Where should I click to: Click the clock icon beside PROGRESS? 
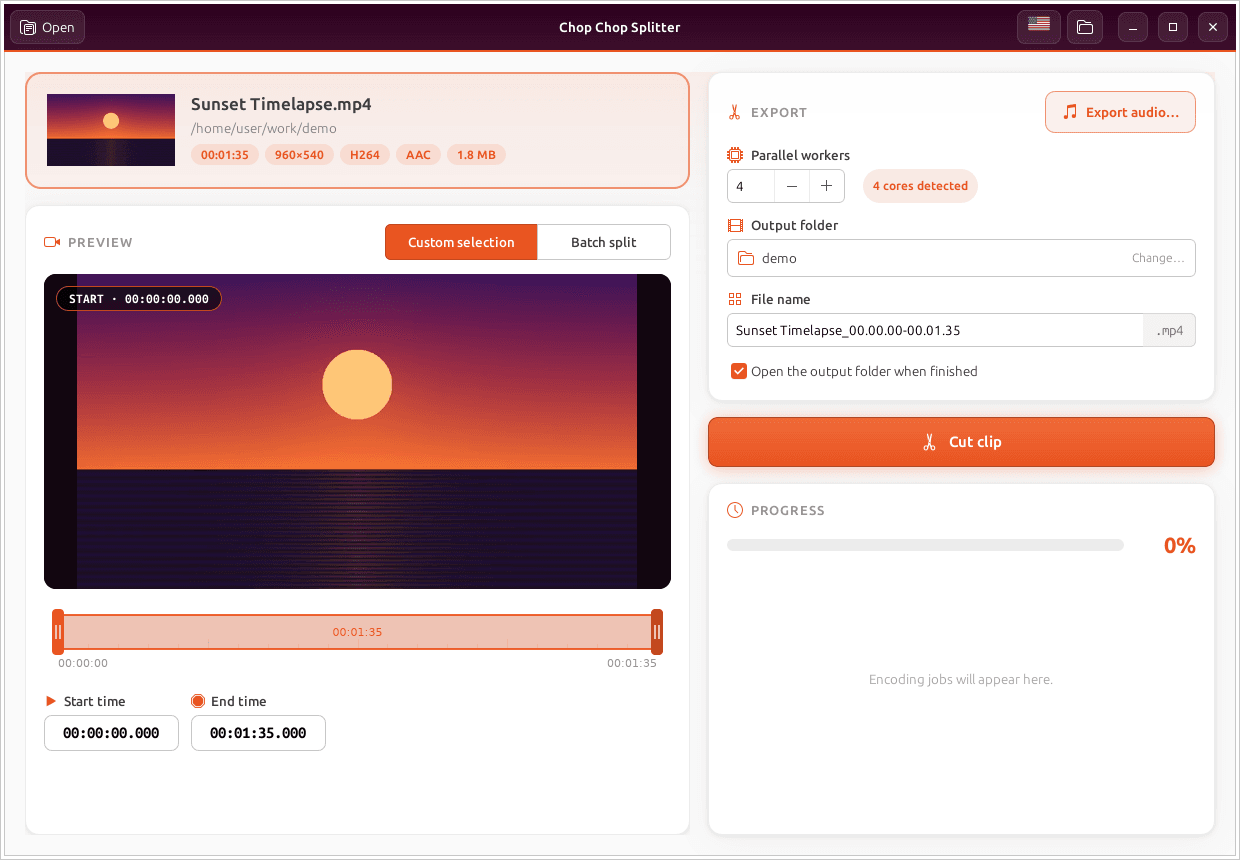[x=735, y=510]
